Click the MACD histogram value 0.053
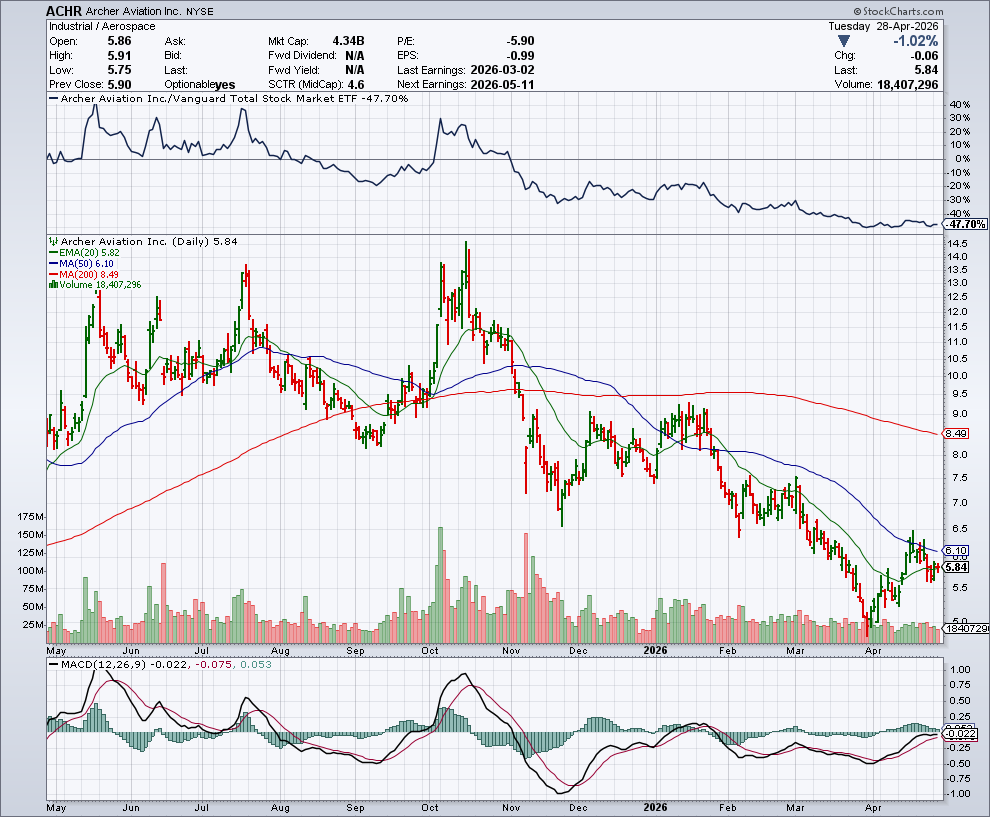 [x=254, y=664]
